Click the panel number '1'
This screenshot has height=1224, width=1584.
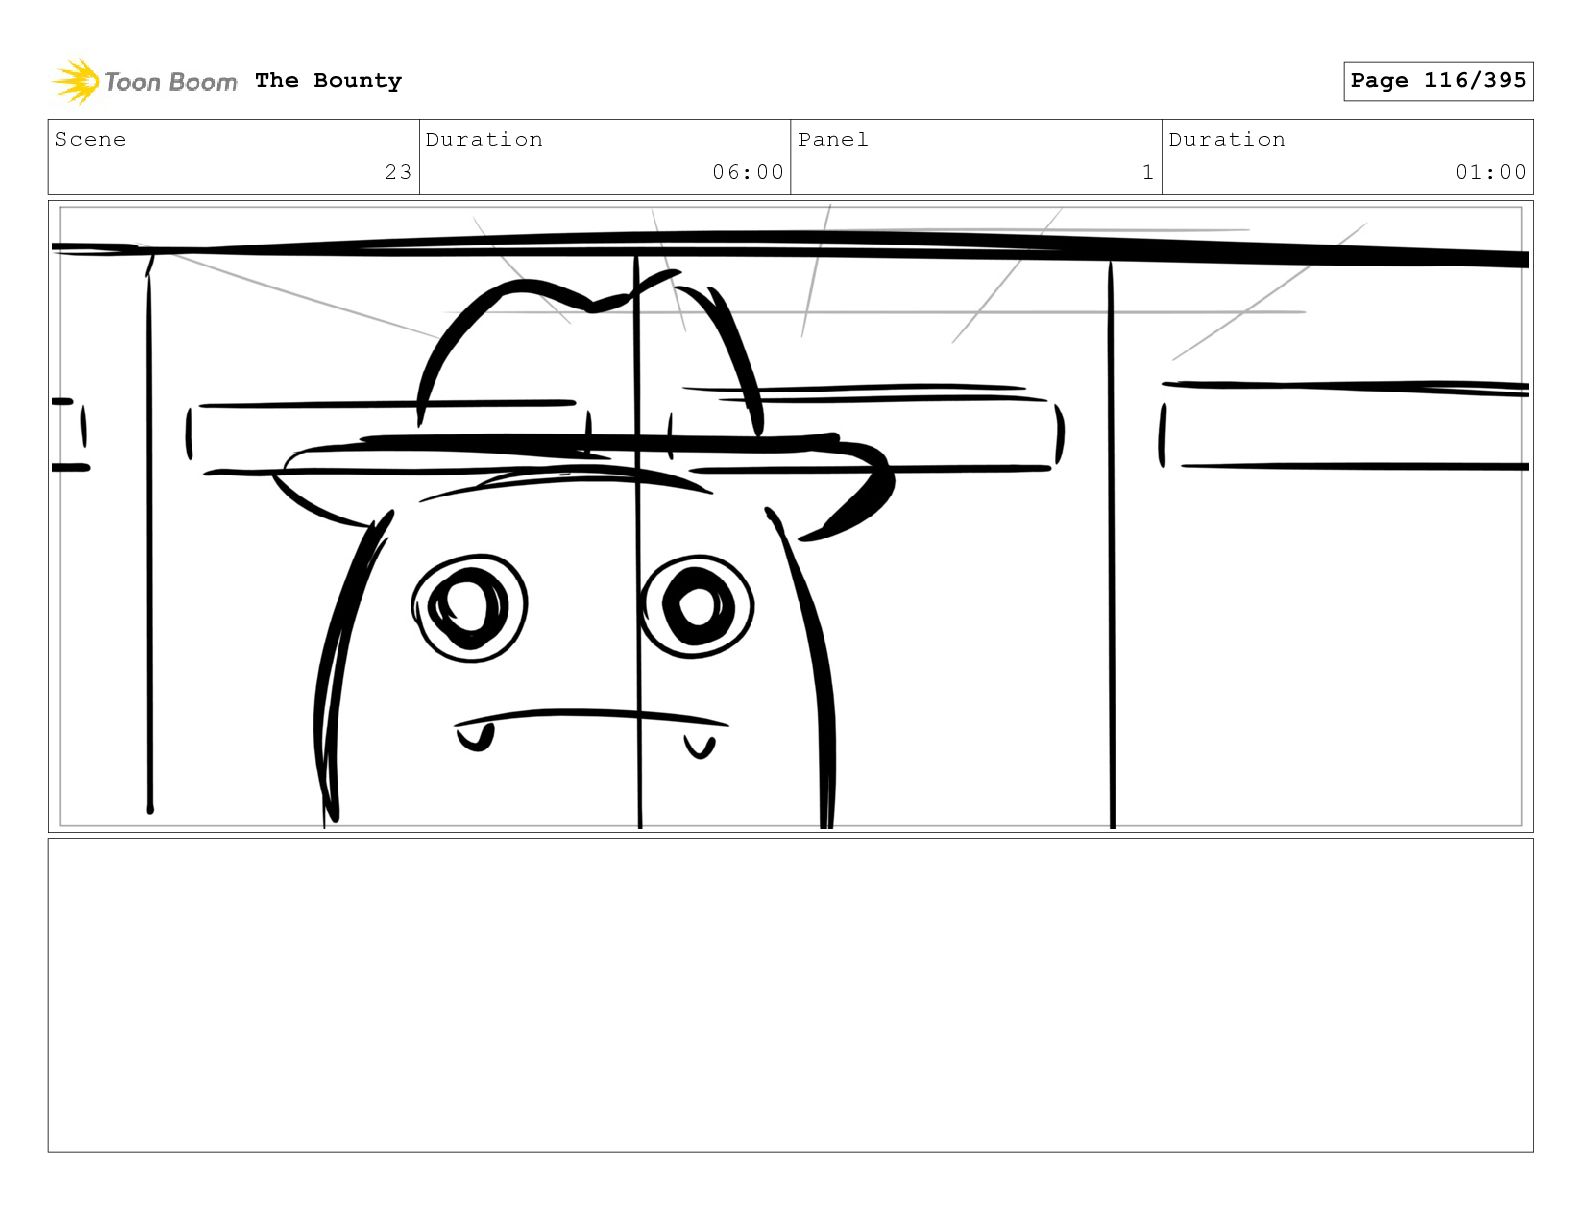(x=1148, y=172)
